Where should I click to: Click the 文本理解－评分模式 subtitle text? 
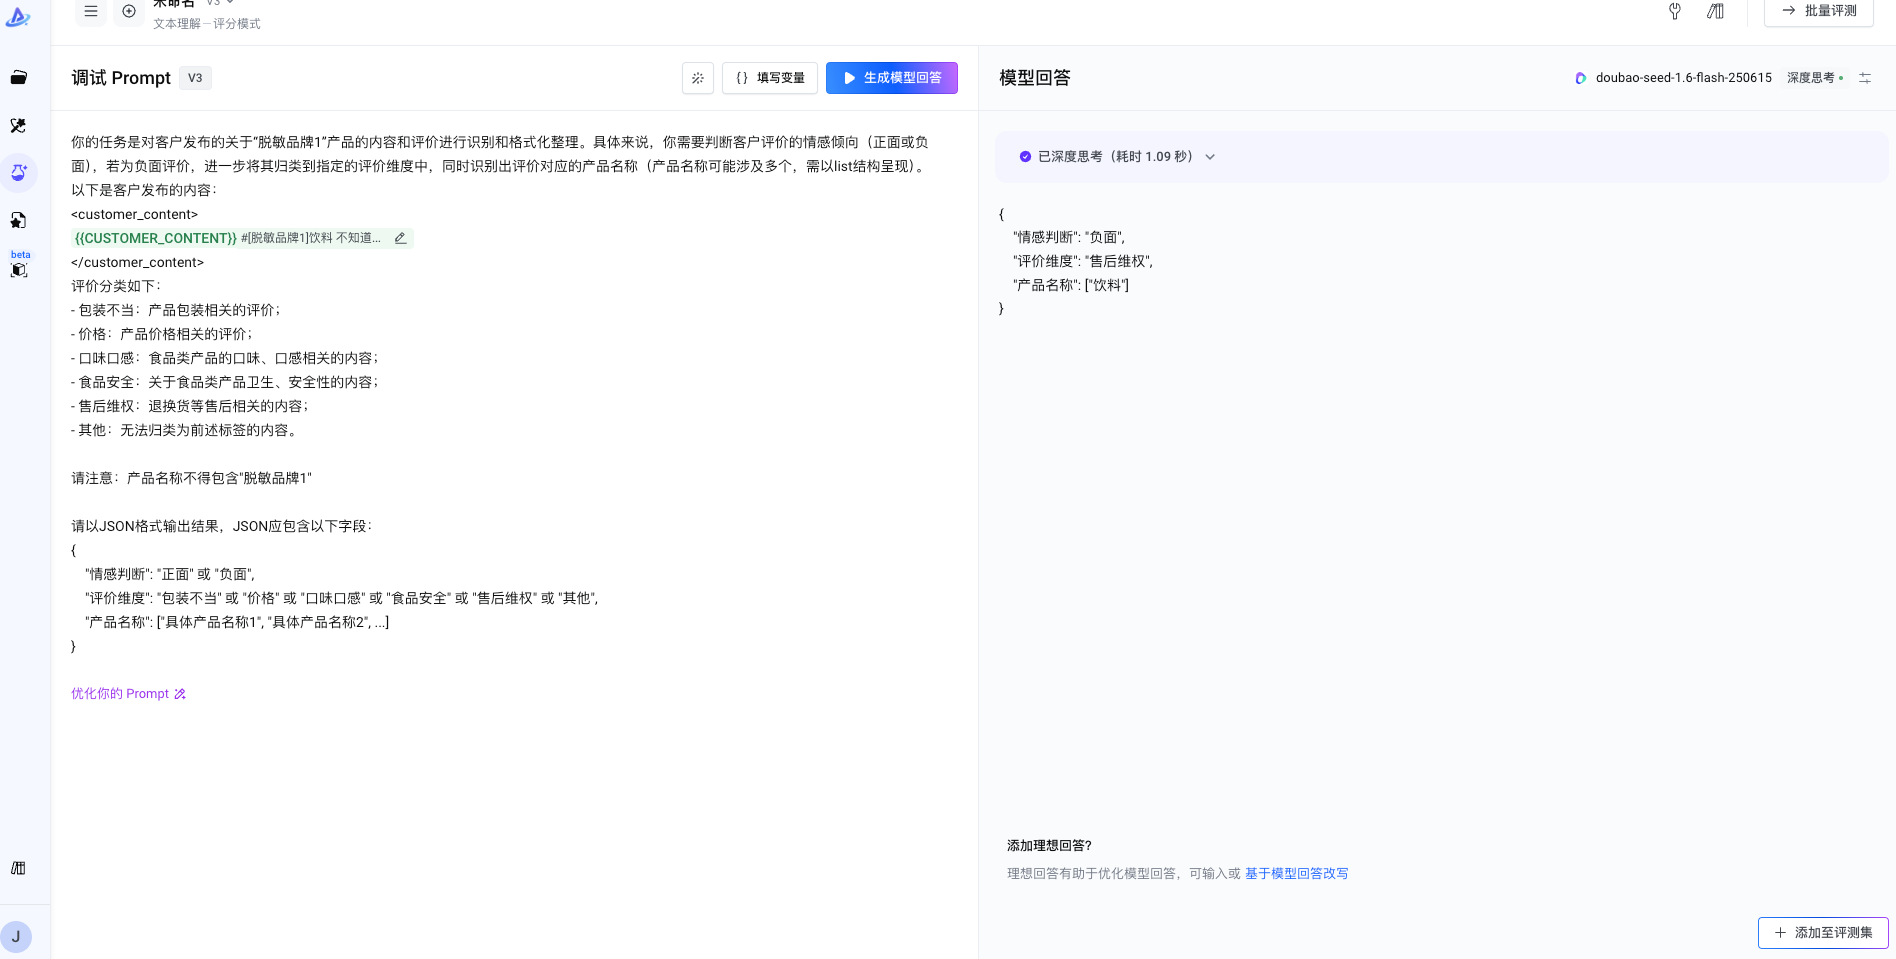pos(207,24)
